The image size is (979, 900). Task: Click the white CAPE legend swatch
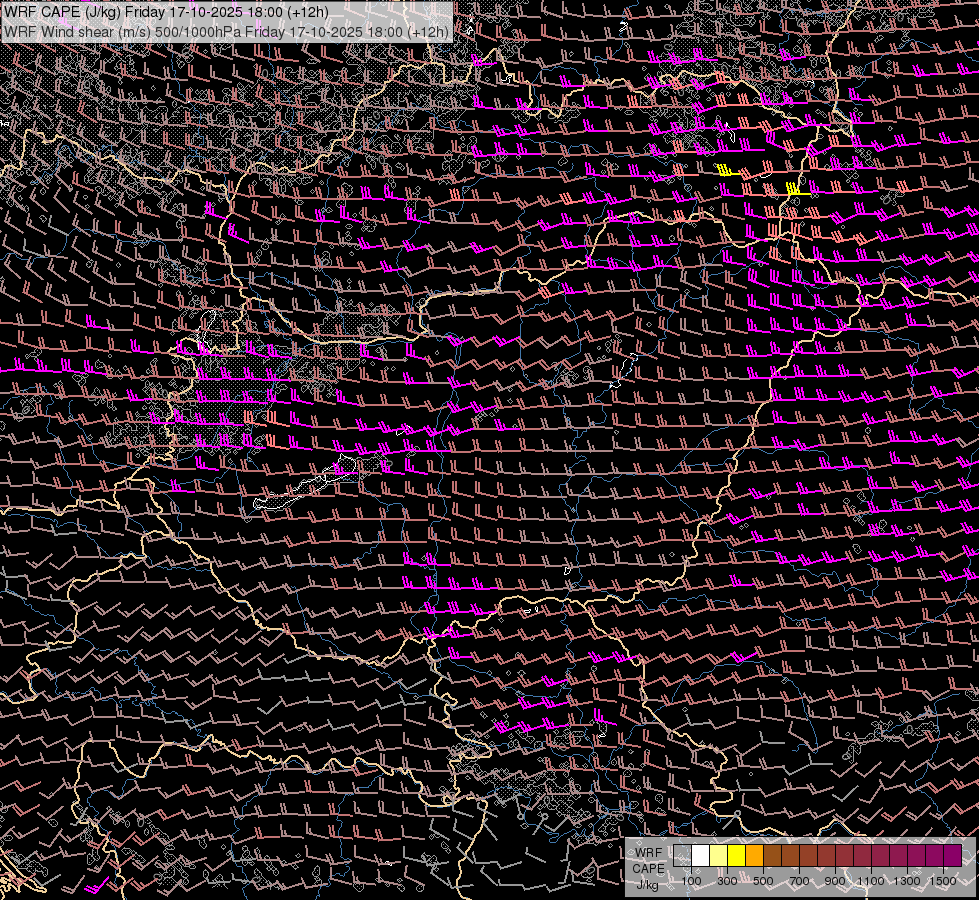700,855
